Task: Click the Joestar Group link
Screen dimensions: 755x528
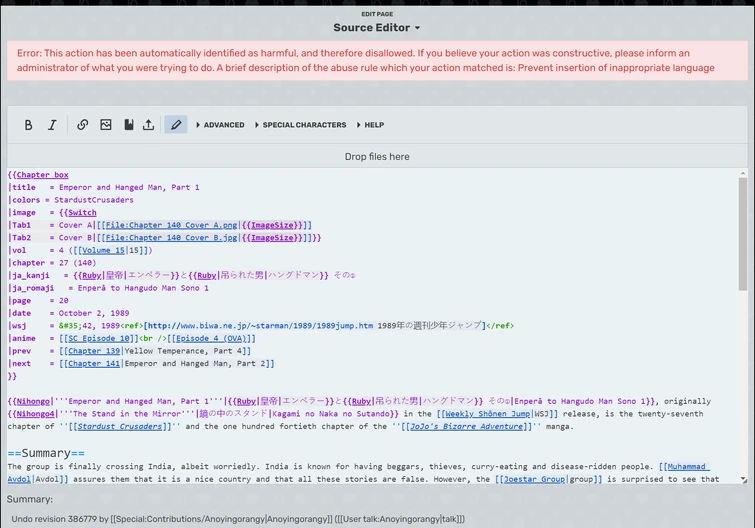Action: [534, 479]
